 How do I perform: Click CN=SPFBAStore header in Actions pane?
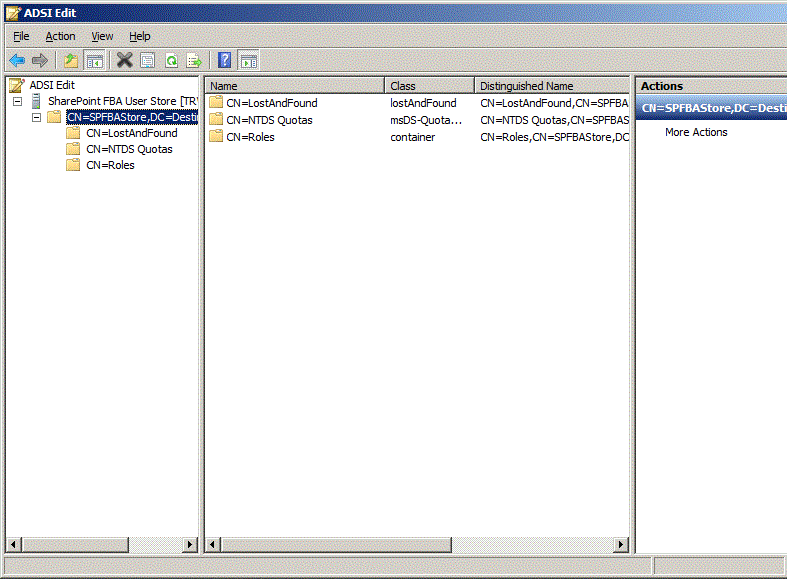711,108
